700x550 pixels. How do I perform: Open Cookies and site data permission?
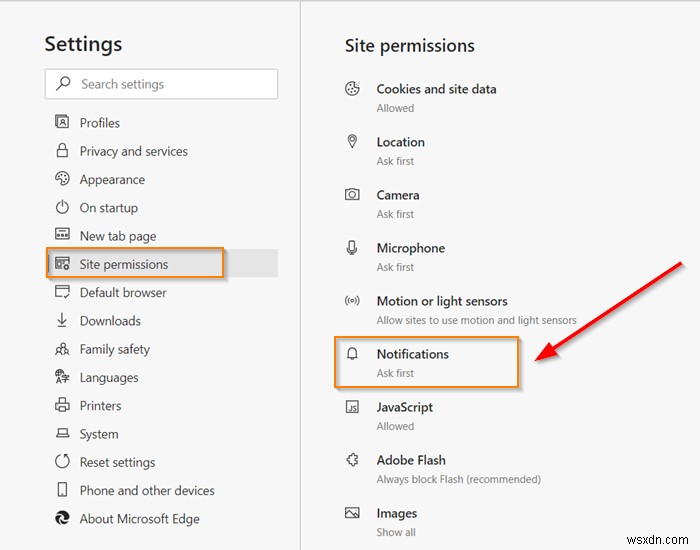point(436,89)
